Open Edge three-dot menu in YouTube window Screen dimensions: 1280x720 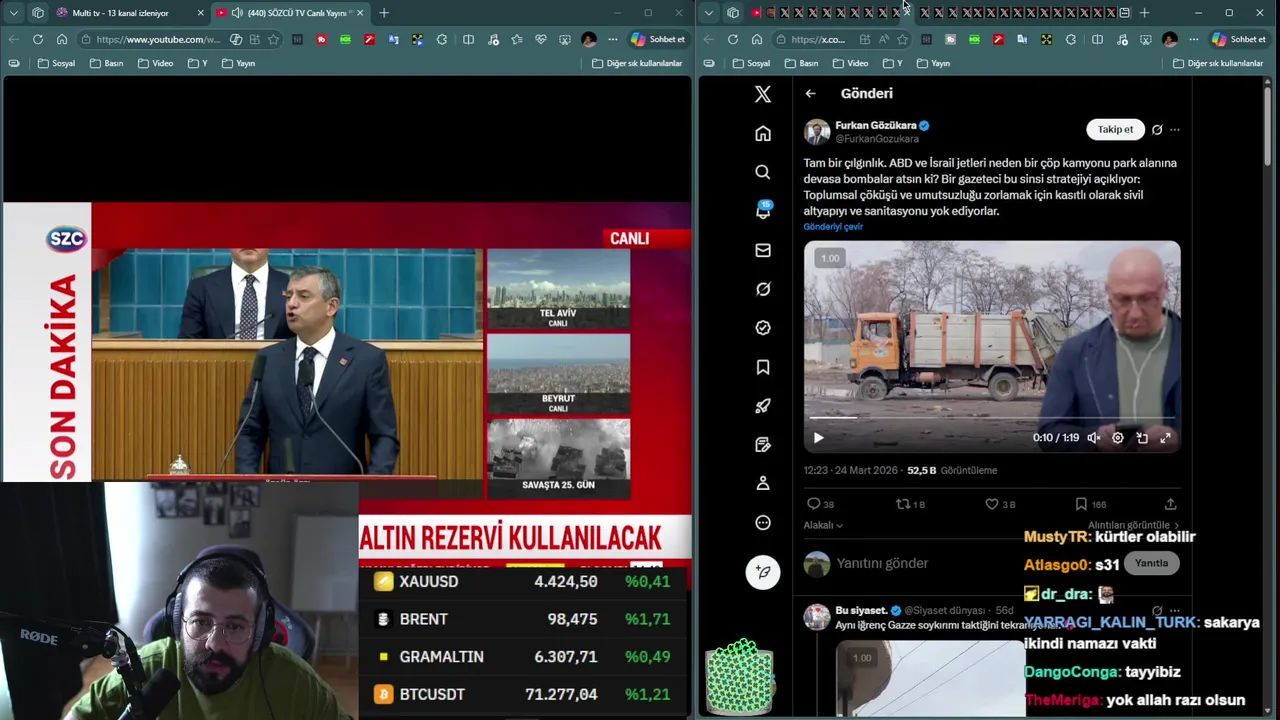tap(613, 39)
